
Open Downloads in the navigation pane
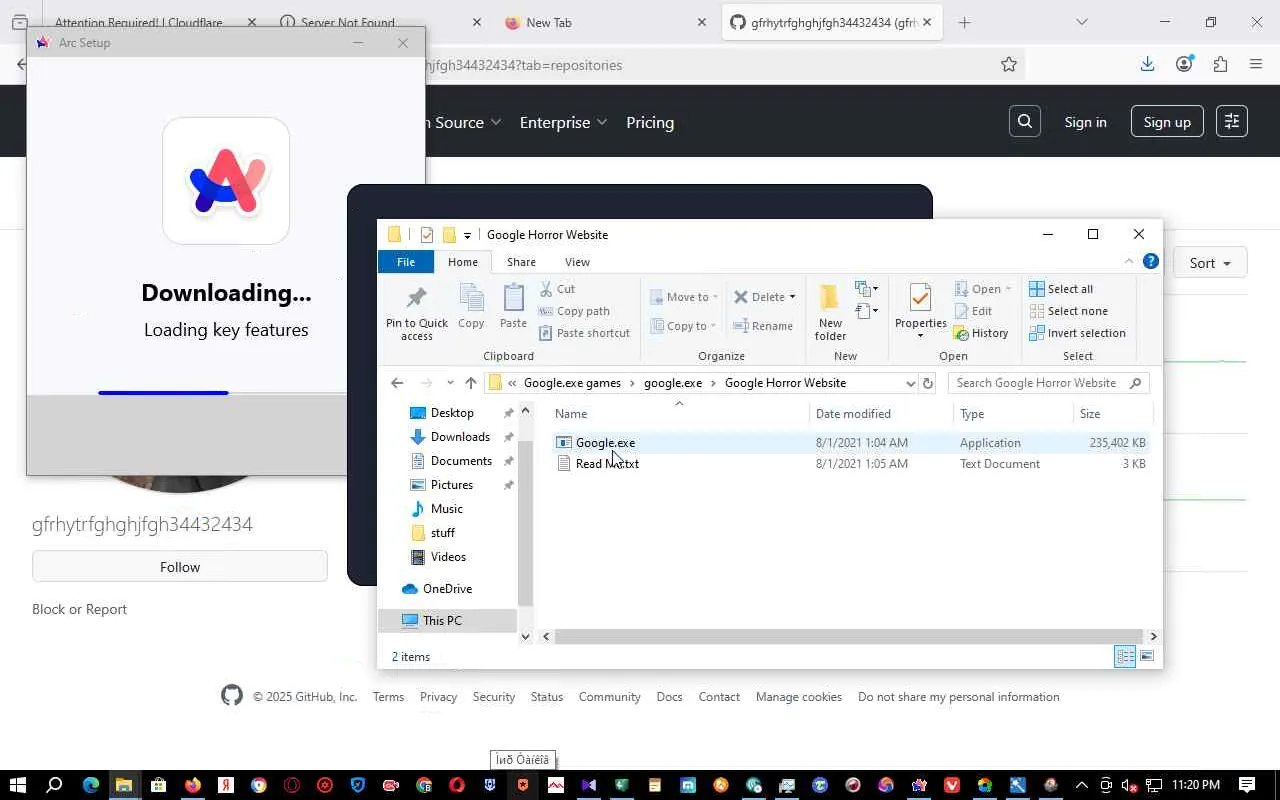(460, 437)
